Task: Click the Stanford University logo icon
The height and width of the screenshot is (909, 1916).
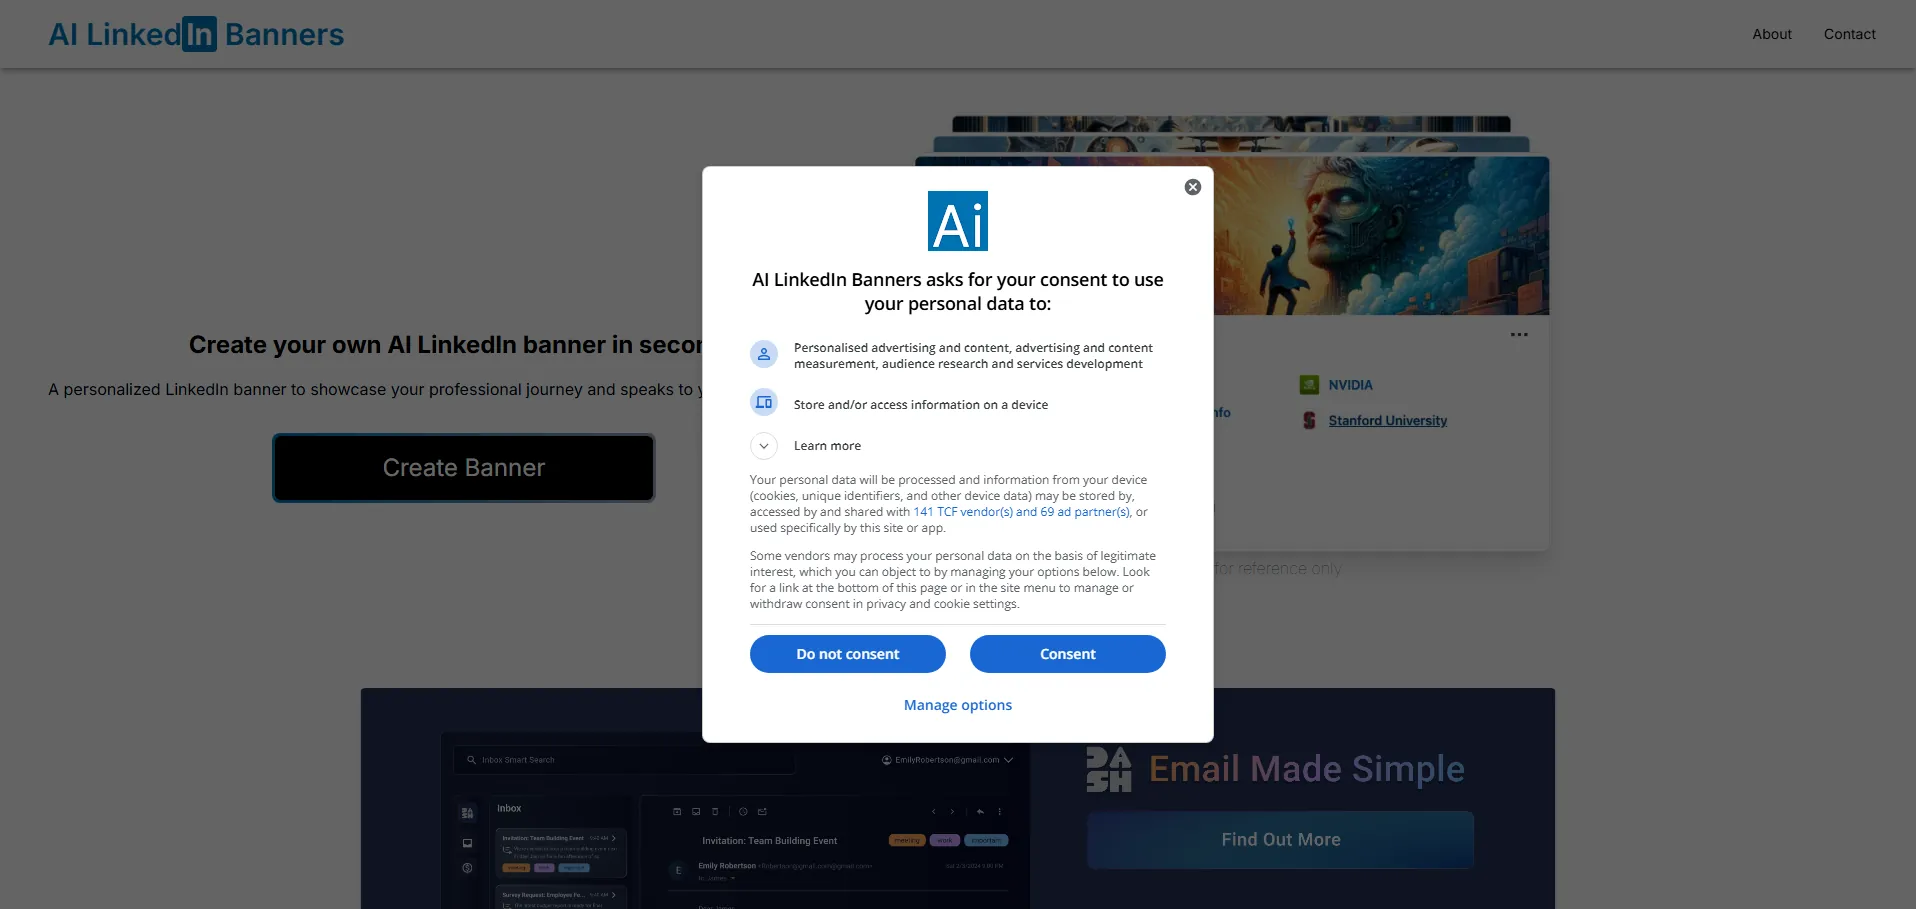Action: pyautogui.click(x=1309, y=421)
